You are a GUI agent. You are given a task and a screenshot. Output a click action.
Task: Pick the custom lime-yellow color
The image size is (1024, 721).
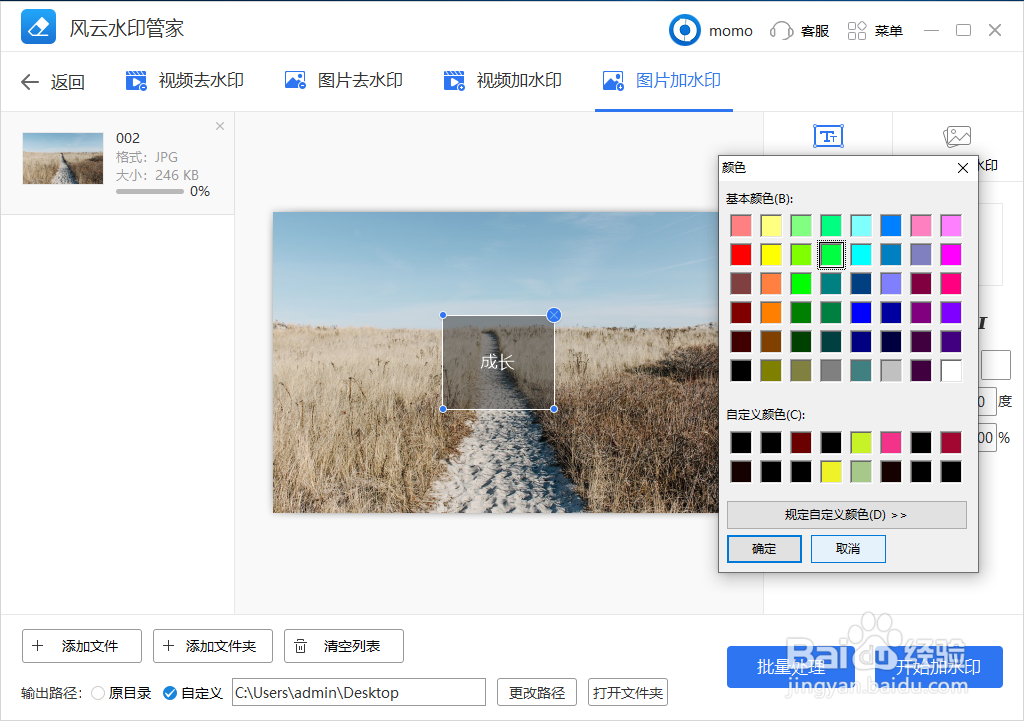click(x=861, y=442)
